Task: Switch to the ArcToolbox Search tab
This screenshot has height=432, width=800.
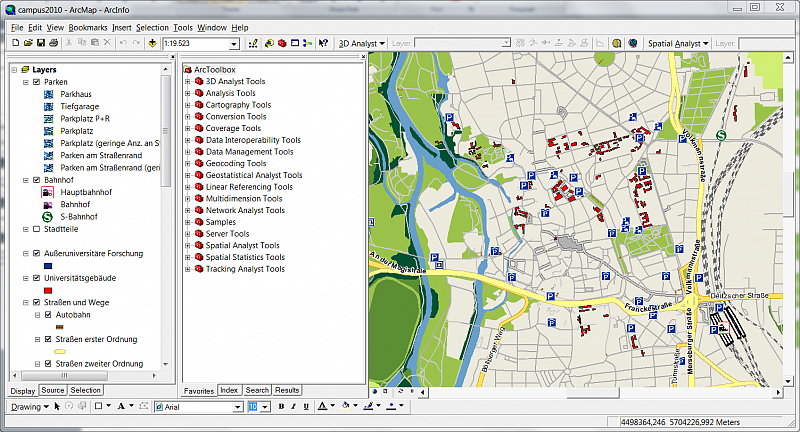Action: pos(257,390)
